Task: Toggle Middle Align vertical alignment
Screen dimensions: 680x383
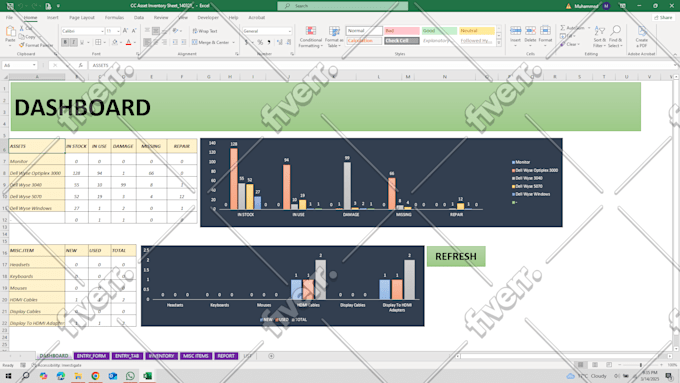Action: [156, 31]
